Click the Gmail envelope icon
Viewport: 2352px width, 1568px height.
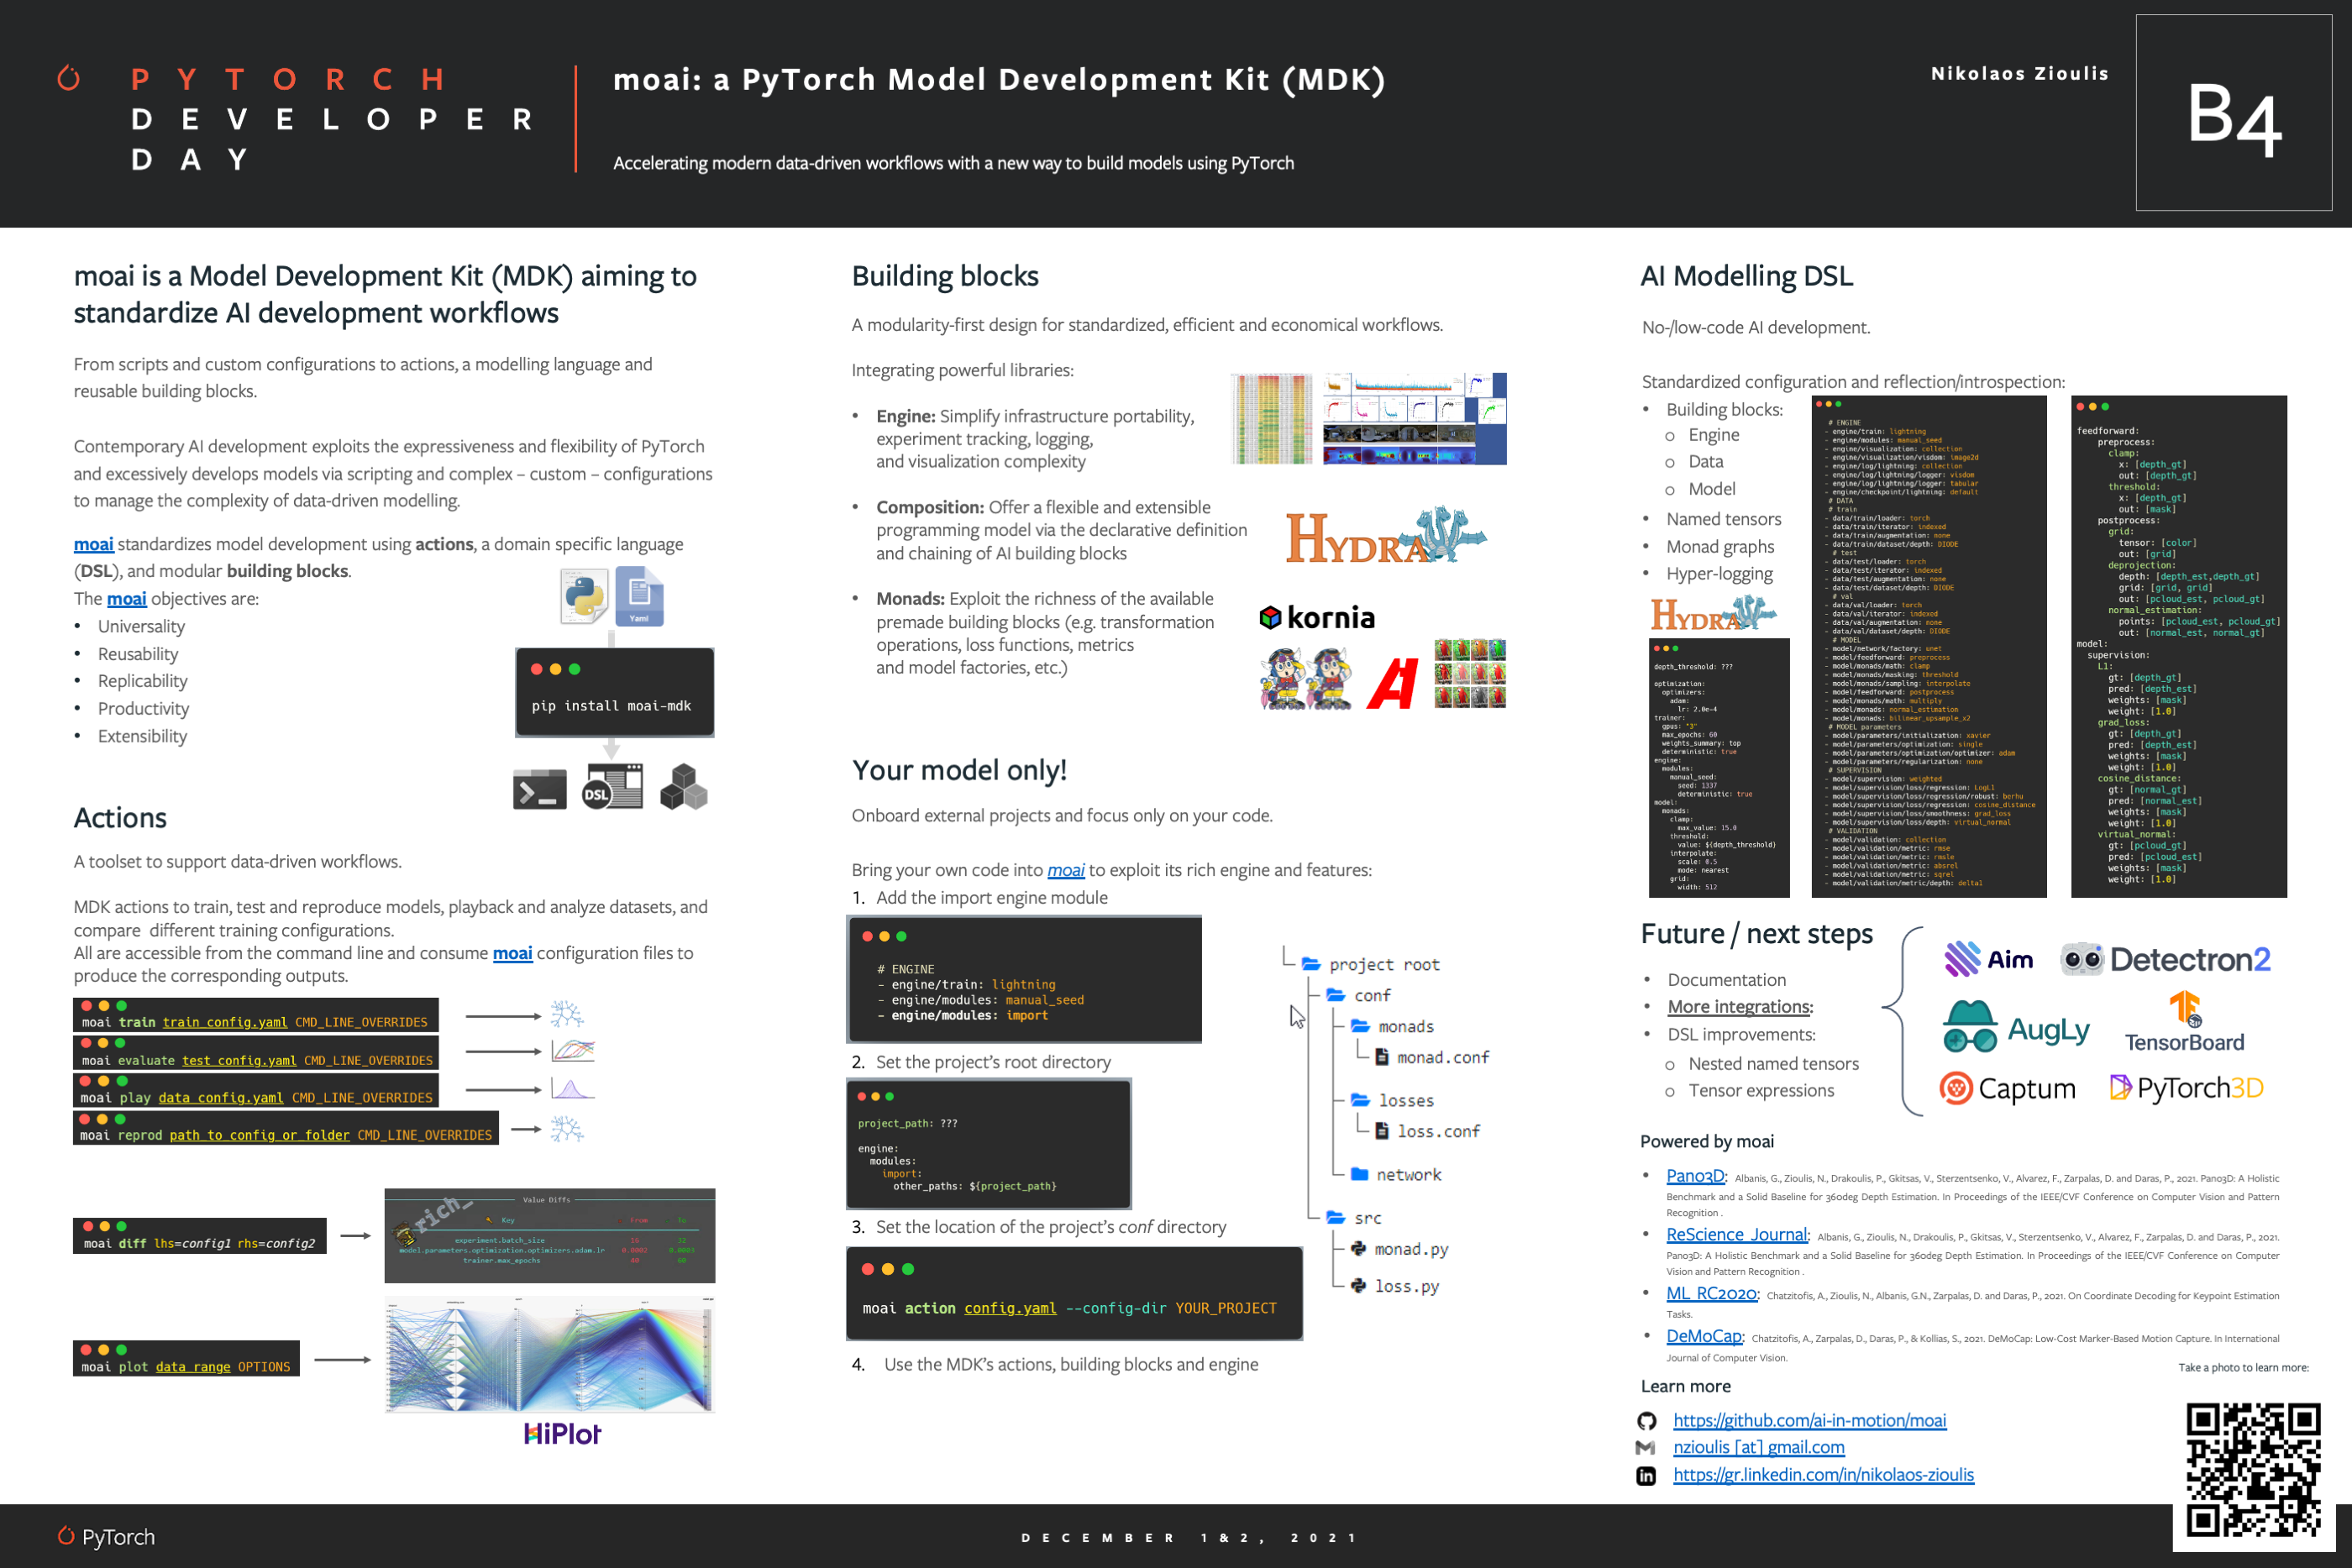pos(1645,1448)
